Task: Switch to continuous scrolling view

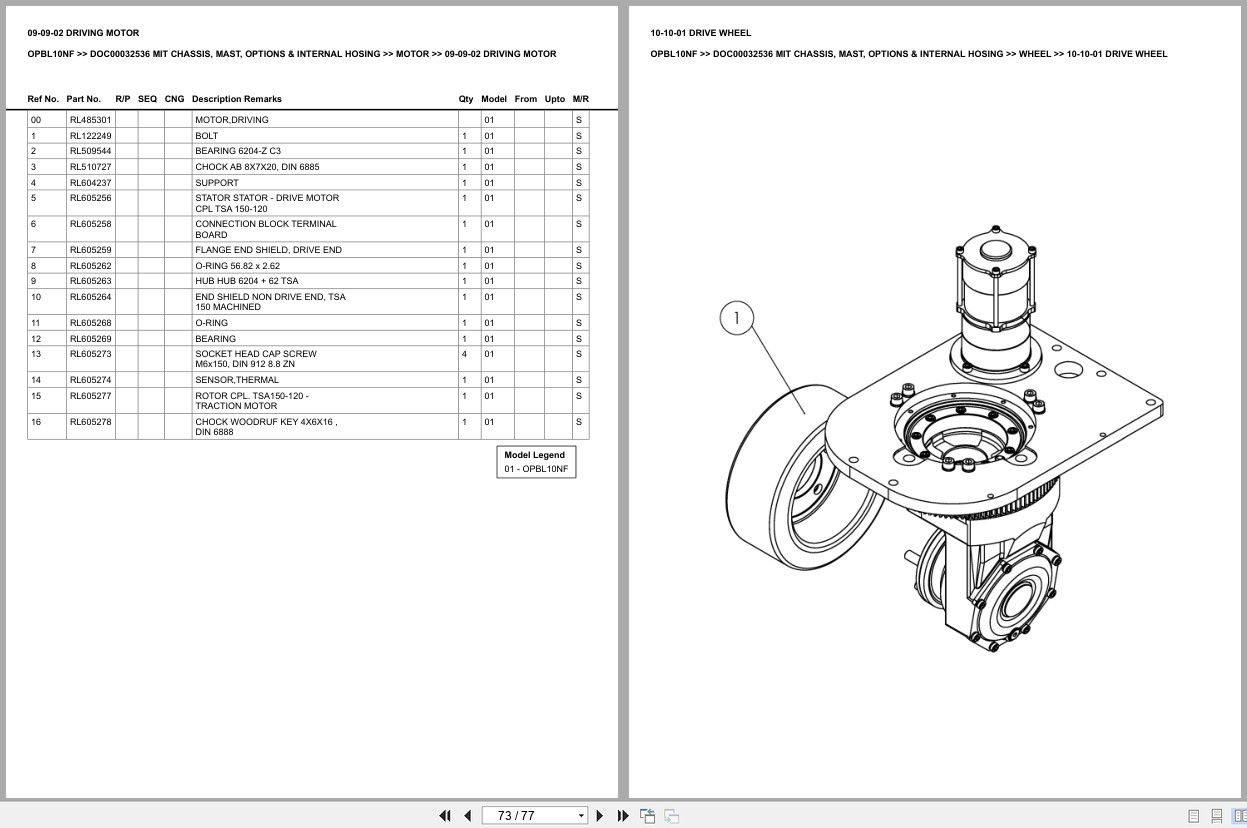Action: click(1216, 816)
